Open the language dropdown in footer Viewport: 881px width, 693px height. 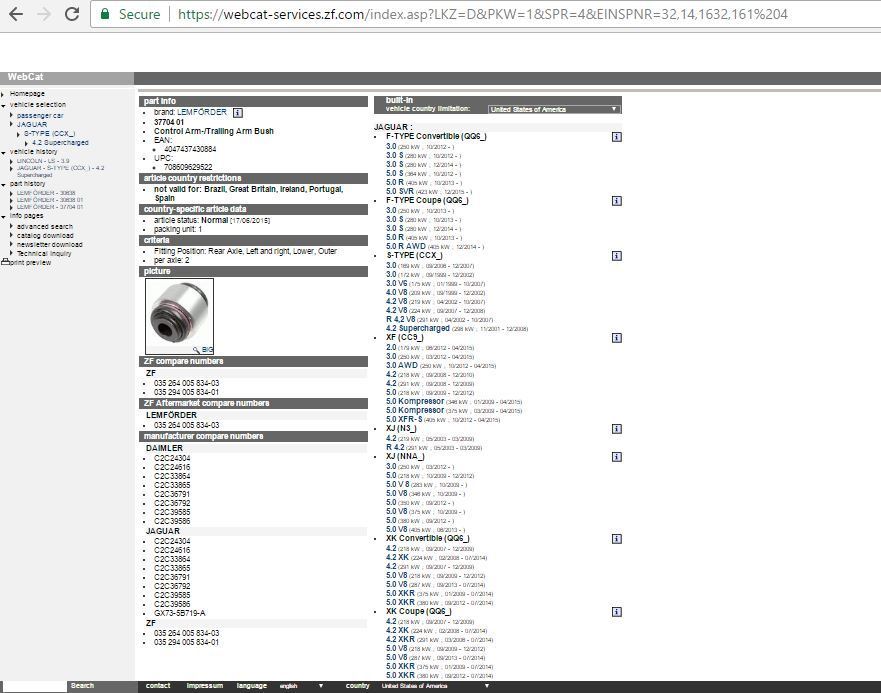tap(301, 686)
